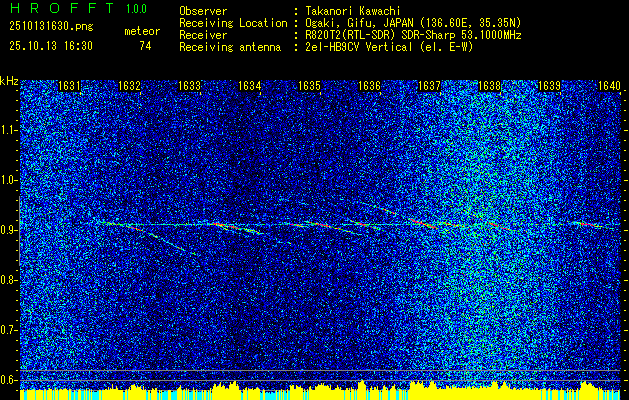Click the 1635 time marker
The height and width of the screenshot is (400, 629).
[x=309, y=86]
